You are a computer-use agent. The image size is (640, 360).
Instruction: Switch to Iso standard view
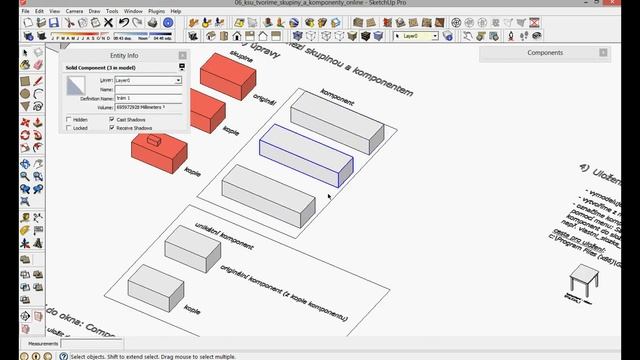[x=211, y=36]
